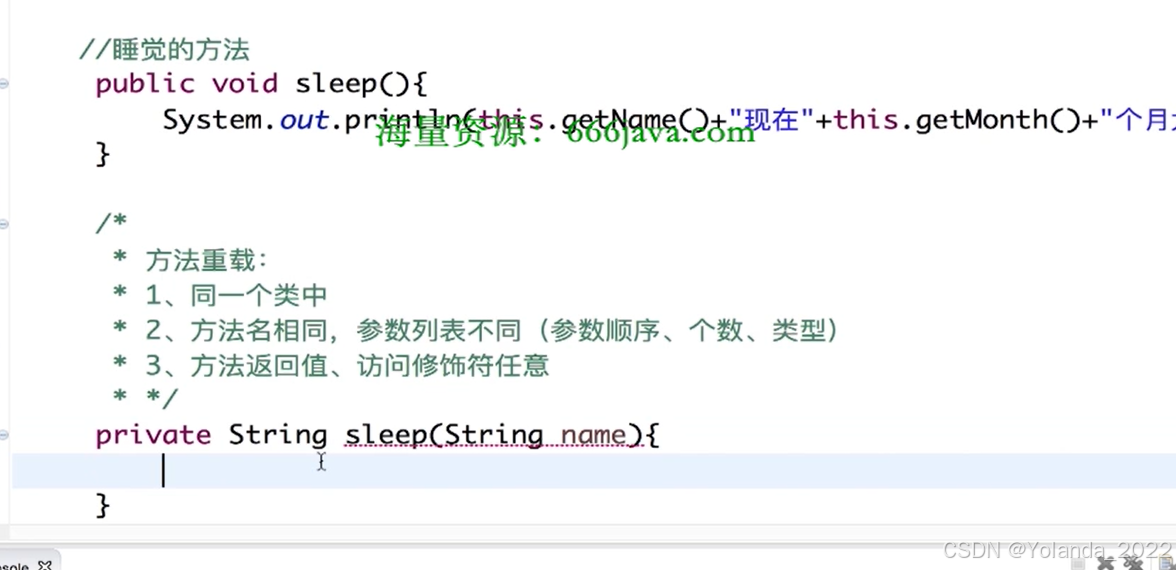Click the closing comment marker '* */'

(146, 400)
